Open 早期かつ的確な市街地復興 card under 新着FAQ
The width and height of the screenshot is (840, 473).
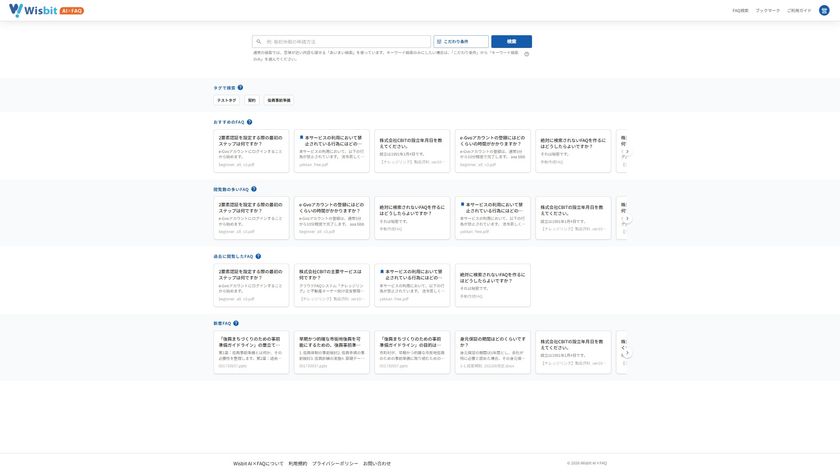[x=332, y=352]
